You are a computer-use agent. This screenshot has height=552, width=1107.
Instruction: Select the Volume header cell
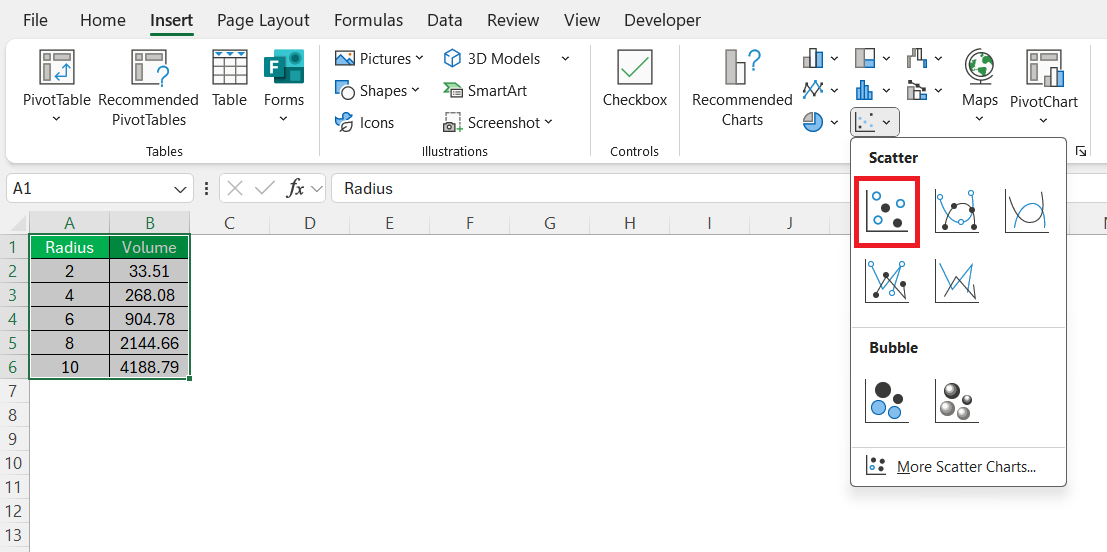tap(150, 247)
